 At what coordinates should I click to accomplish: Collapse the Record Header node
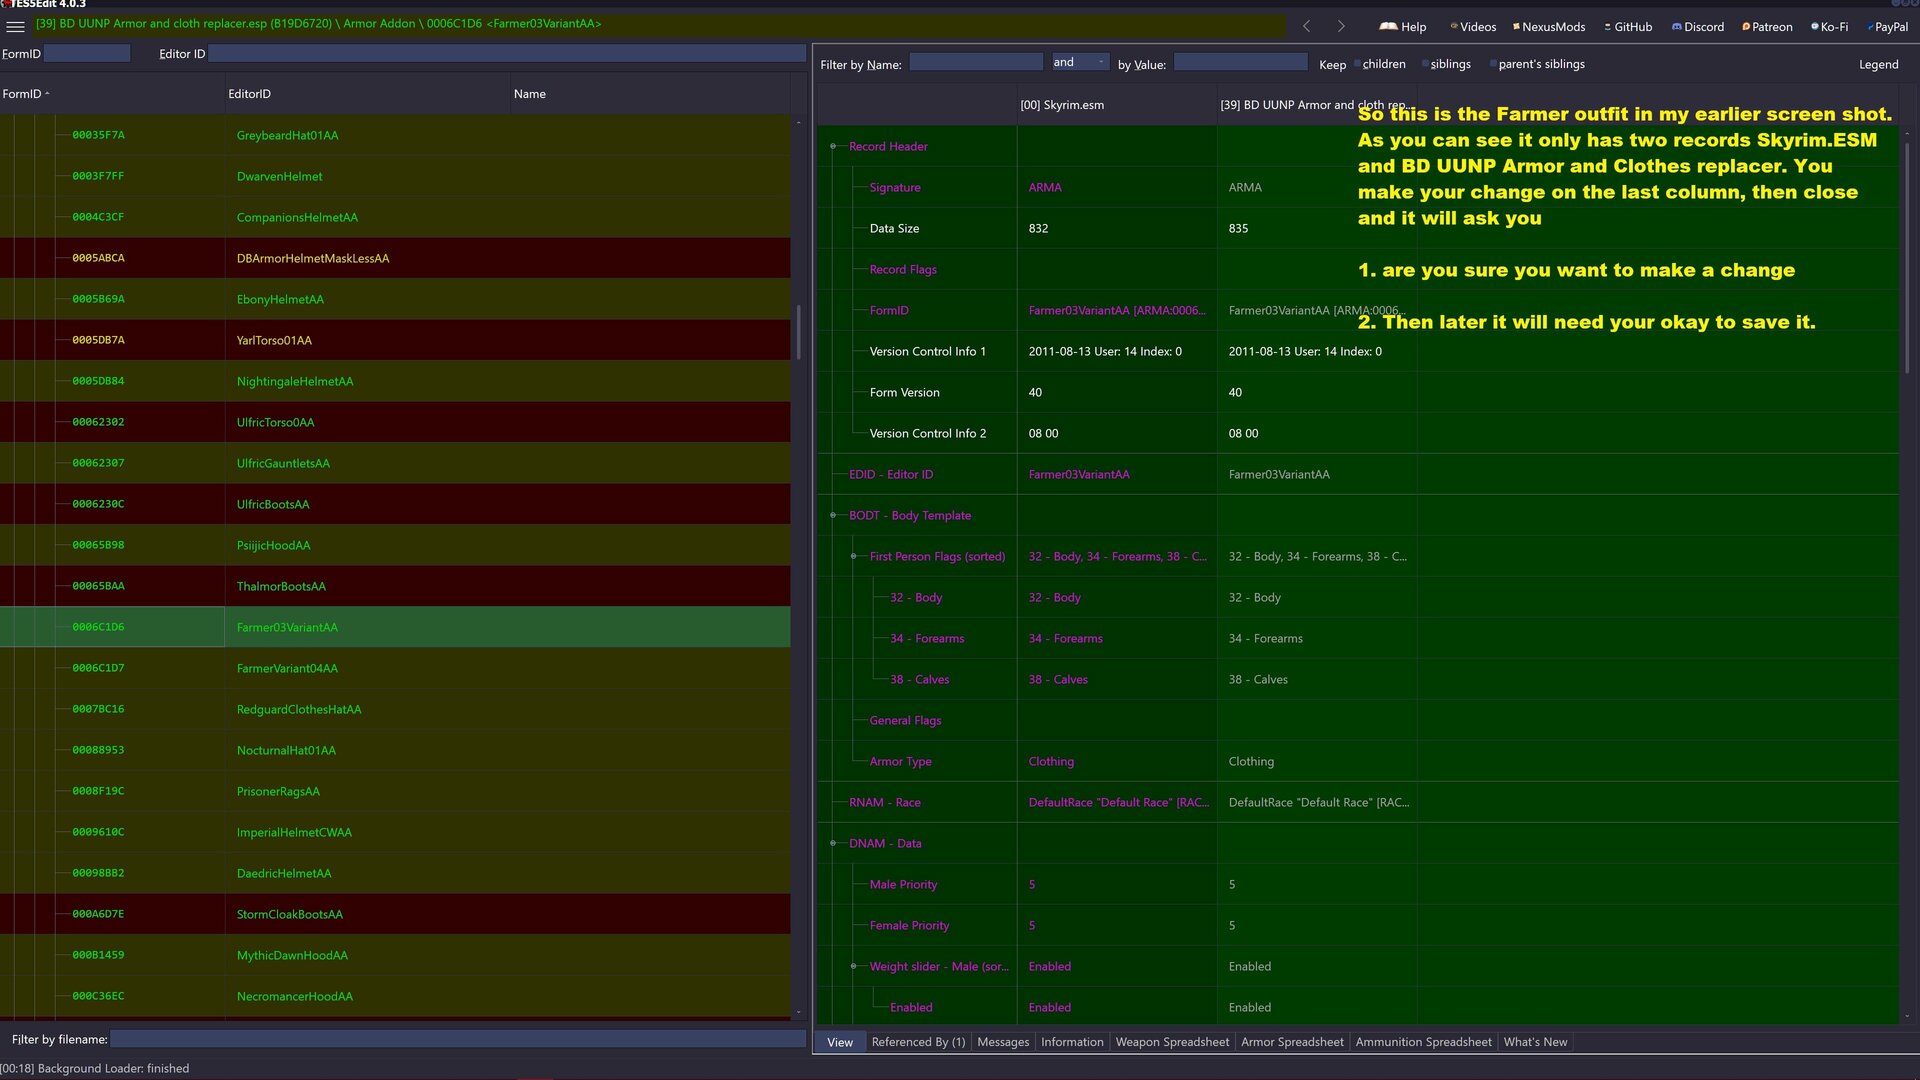pyautogui.click(x=833, y=147)
